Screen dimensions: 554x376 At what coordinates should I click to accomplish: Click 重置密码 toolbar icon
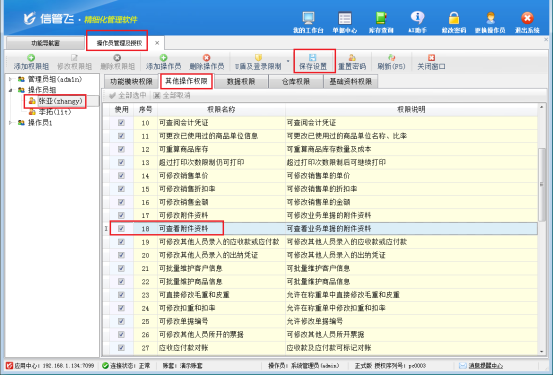352,62
